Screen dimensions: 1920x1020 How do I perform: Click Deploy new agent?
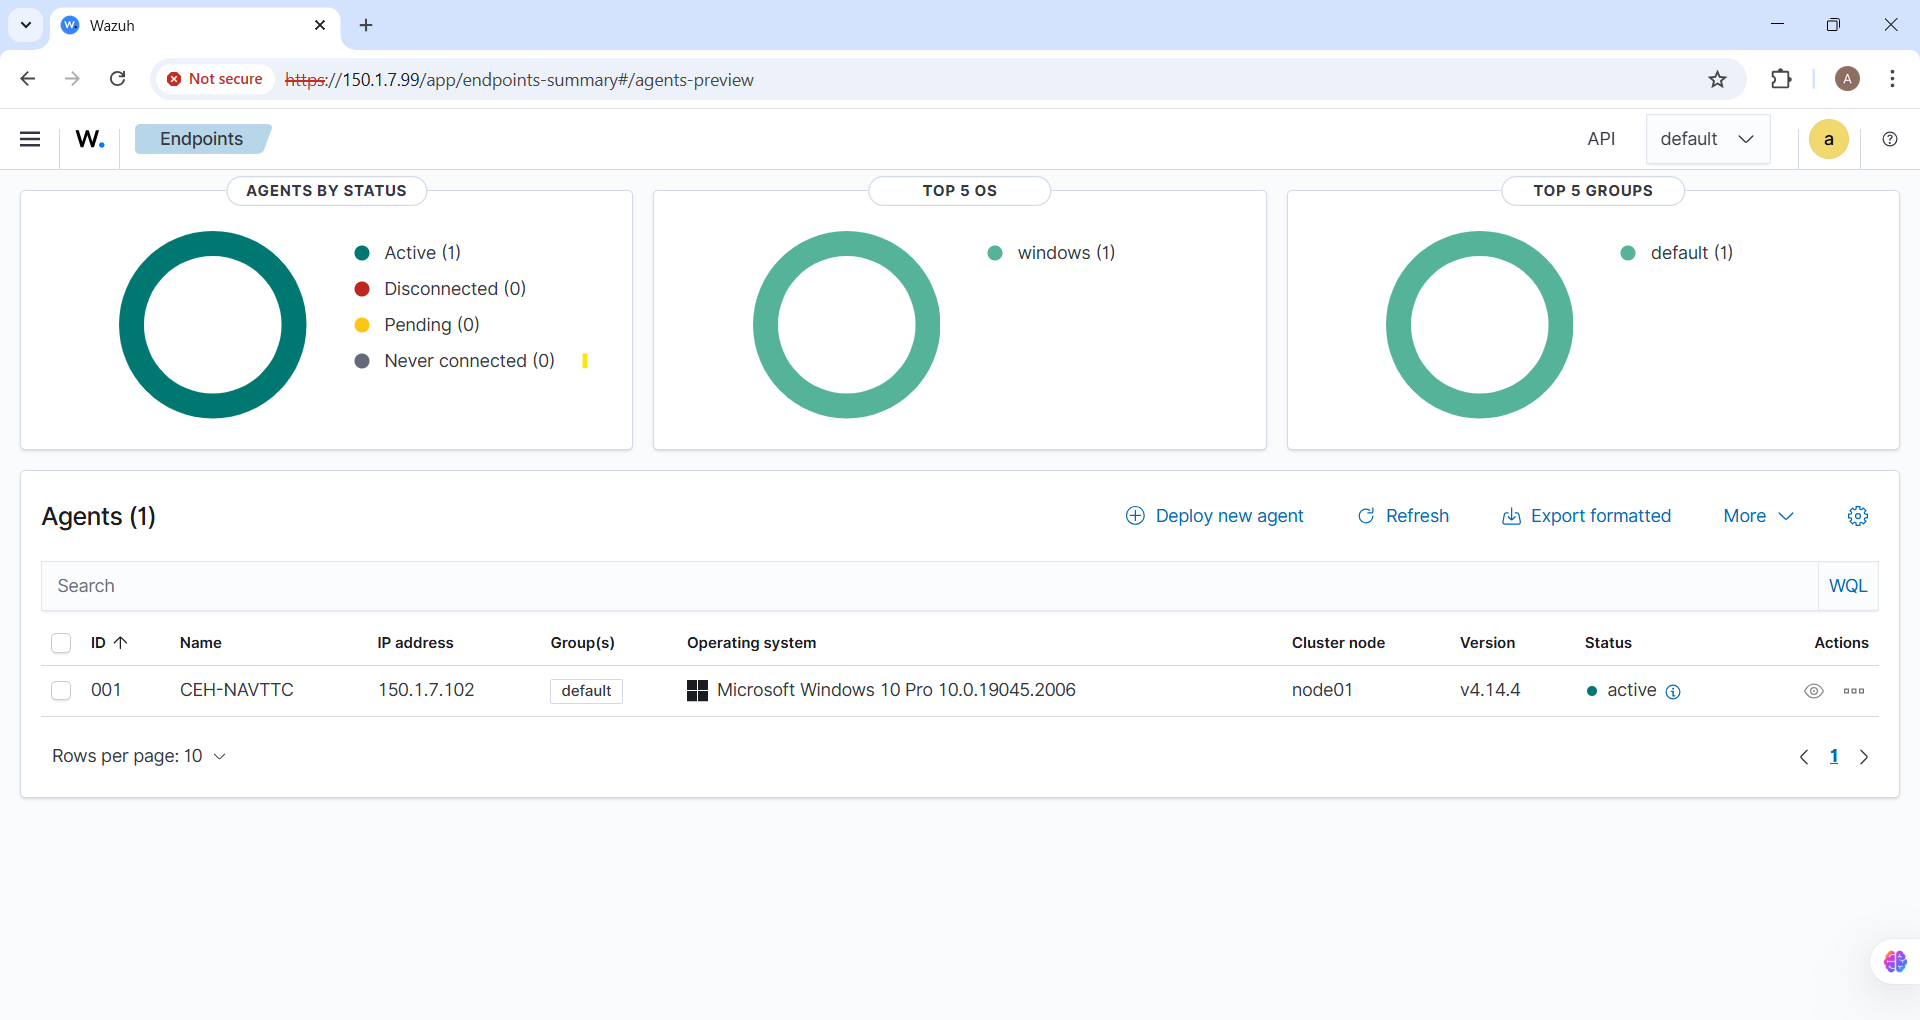(x=1214, y=516)
